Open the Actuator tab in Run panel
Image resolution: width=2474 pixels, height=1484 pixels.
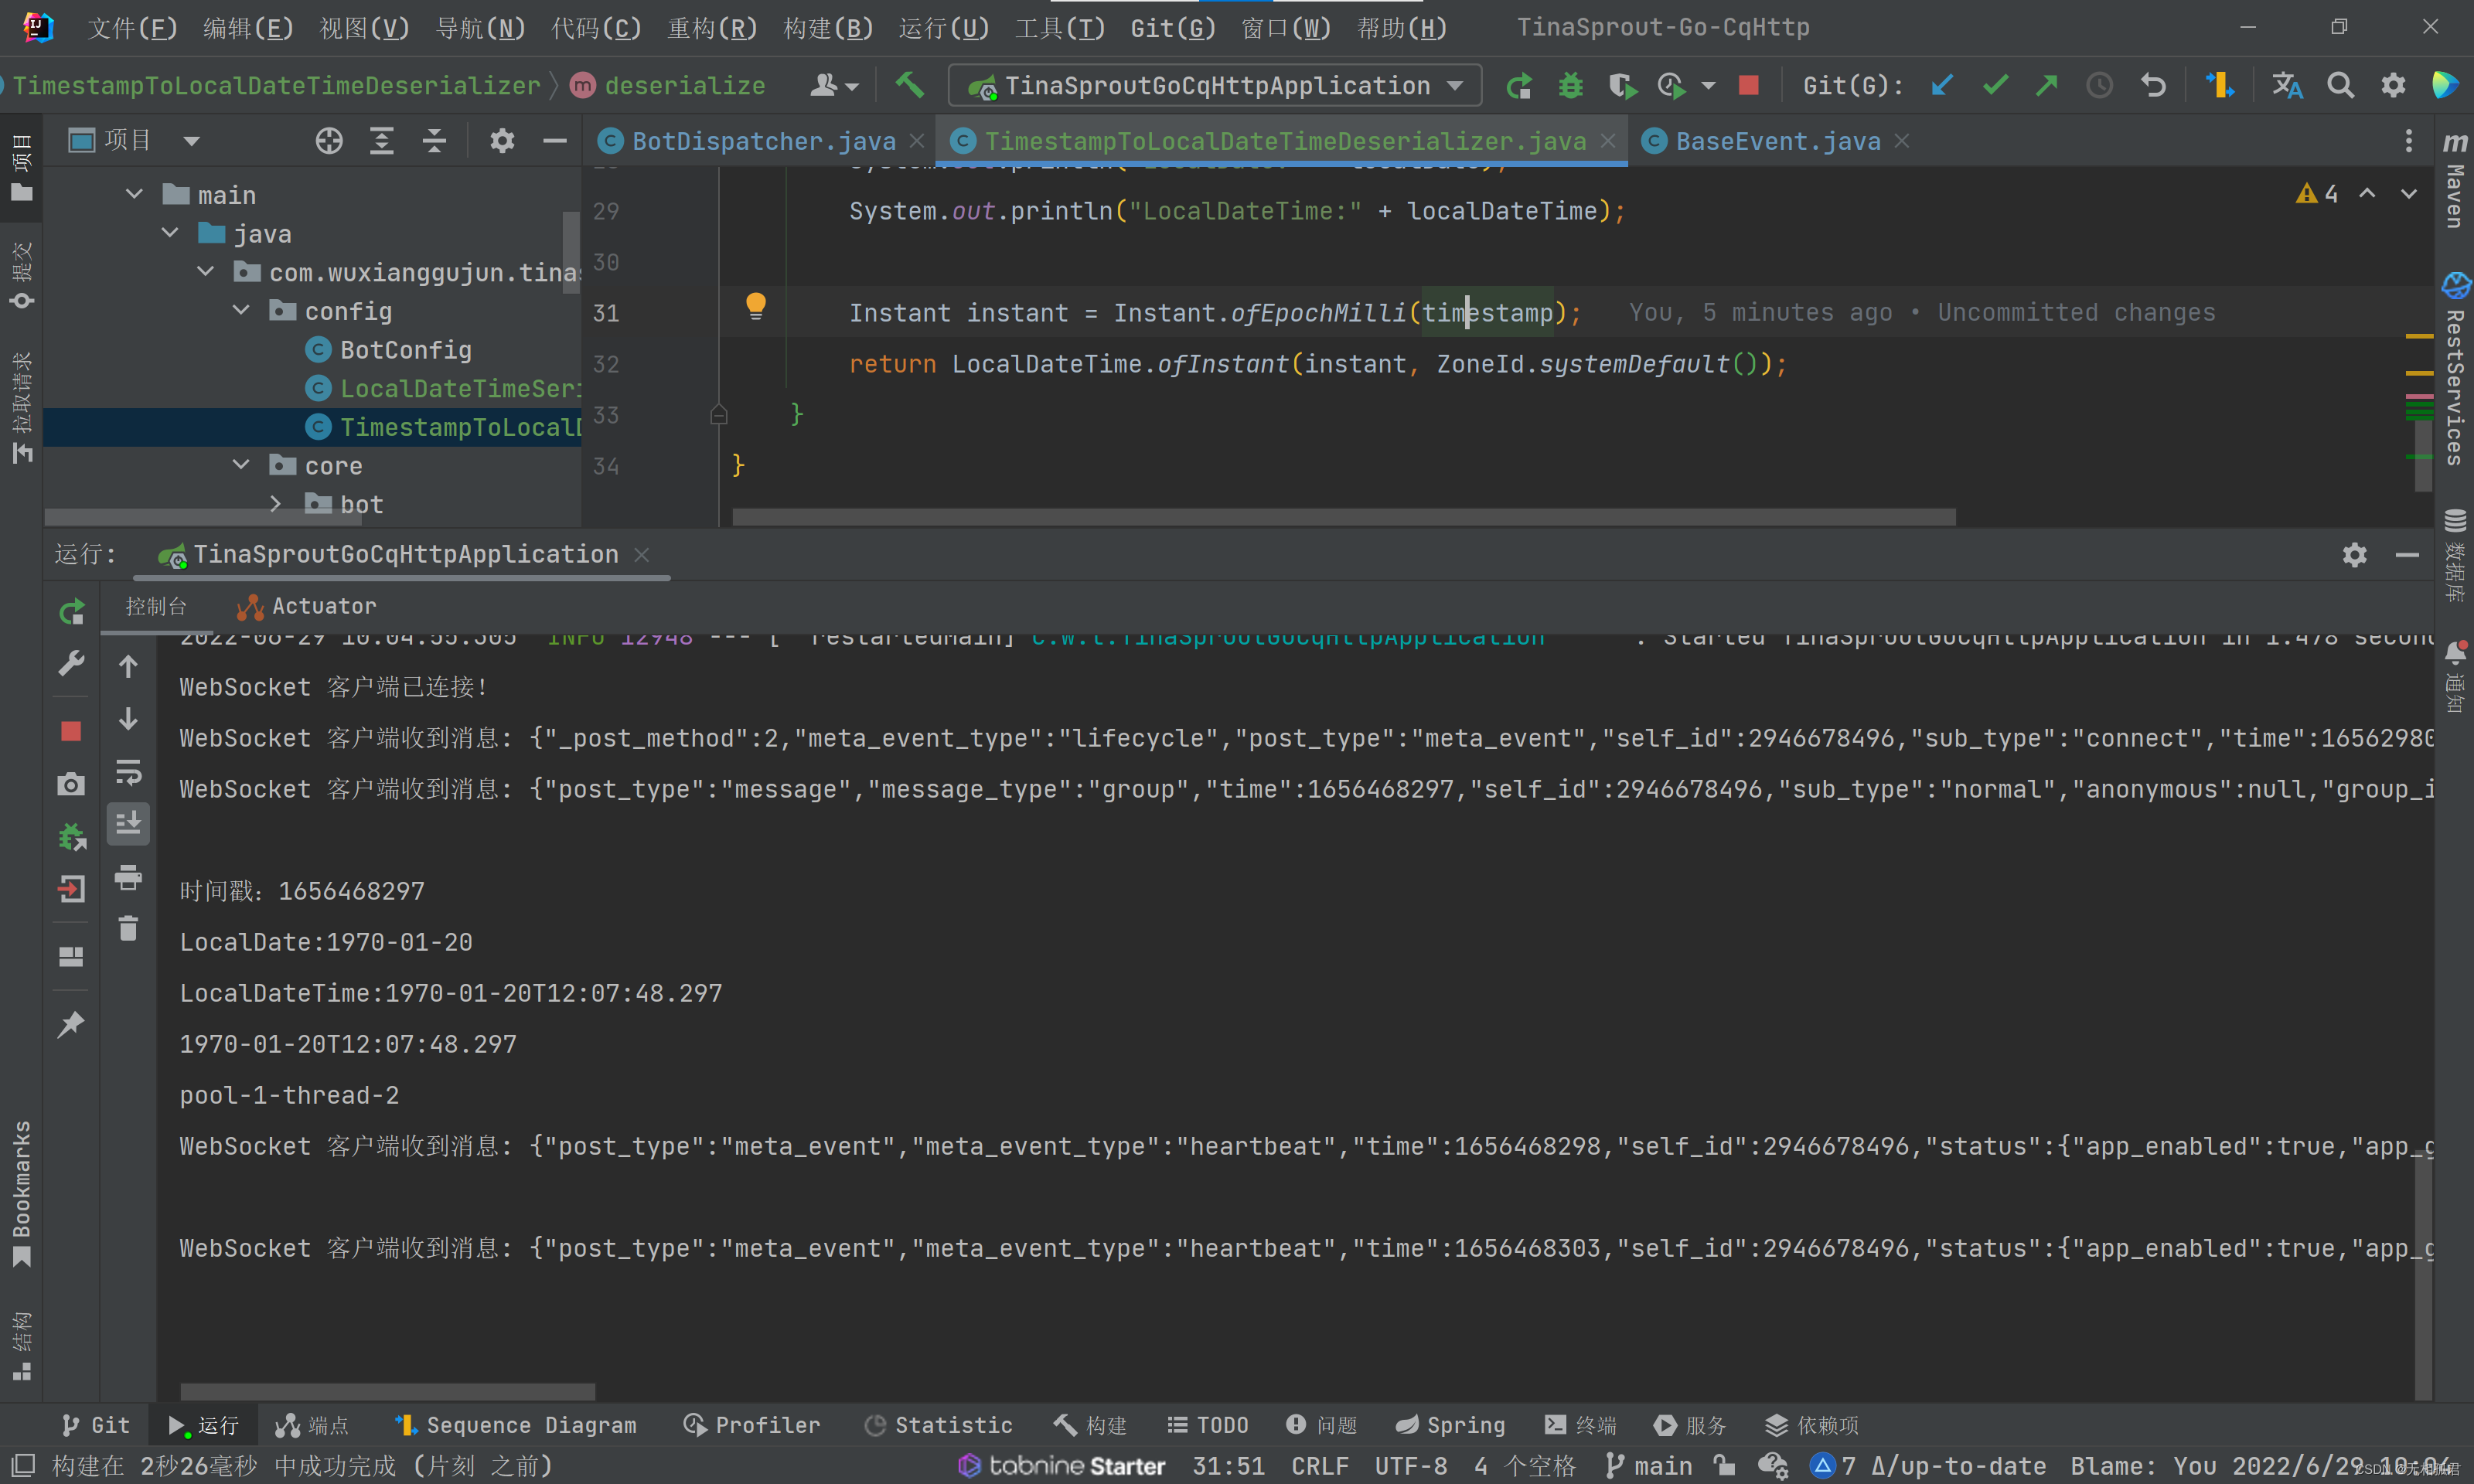click(x=306, y=606)
